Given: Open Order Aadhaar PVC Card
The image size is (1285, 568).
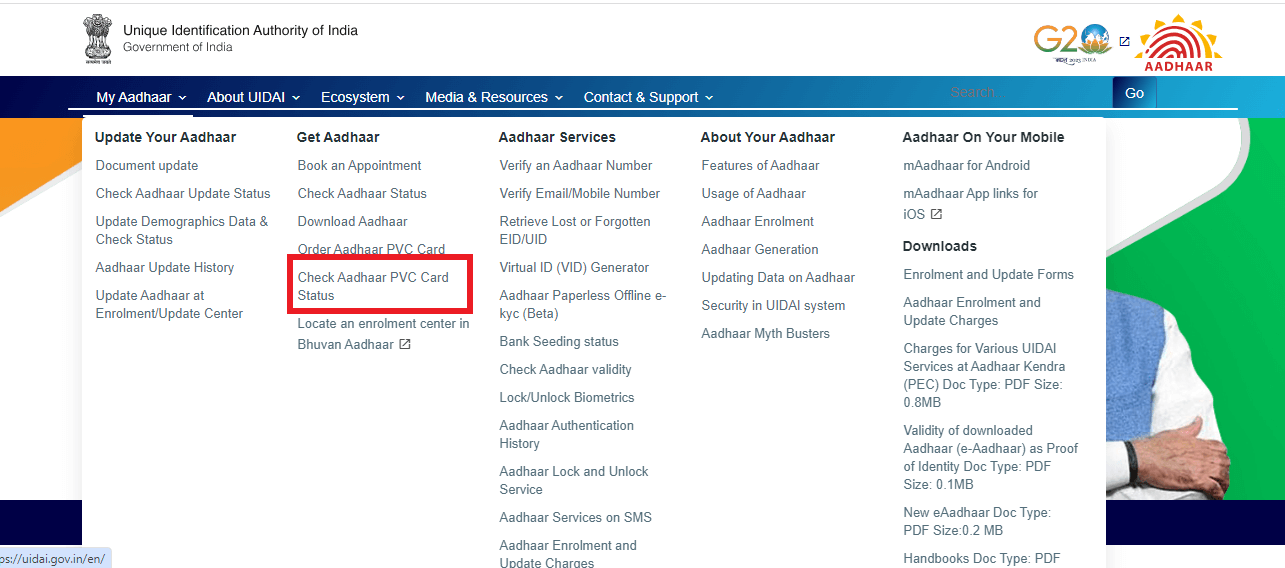Looking at the screenshot, I should click(x=371, y=250).
